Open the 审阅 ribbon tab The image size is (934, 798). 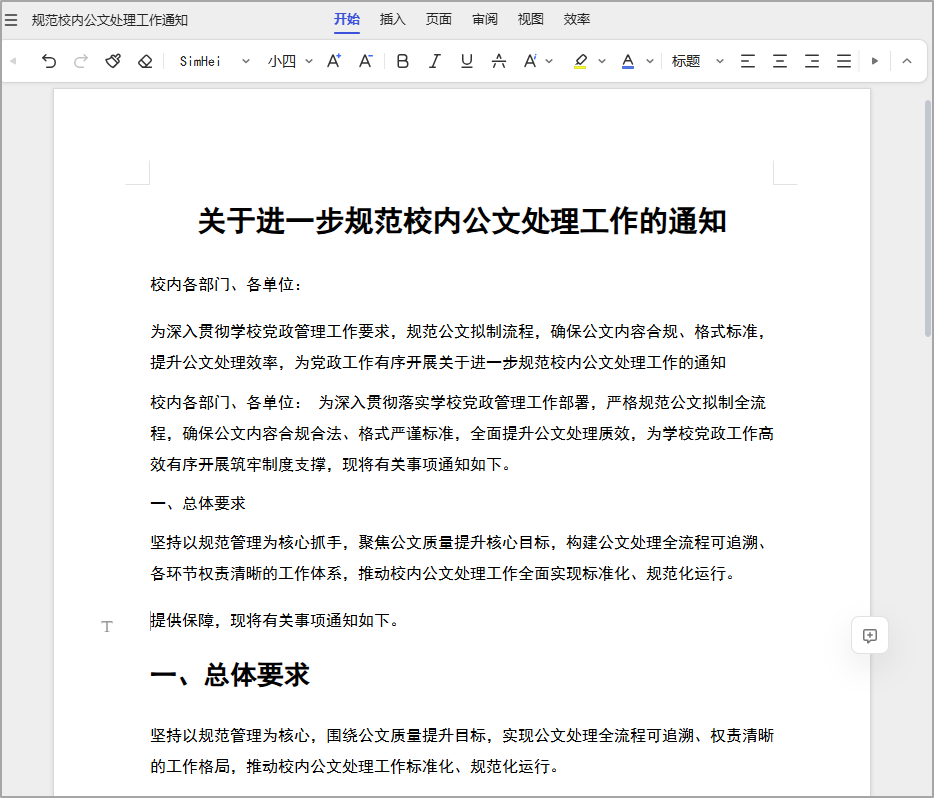485,19
